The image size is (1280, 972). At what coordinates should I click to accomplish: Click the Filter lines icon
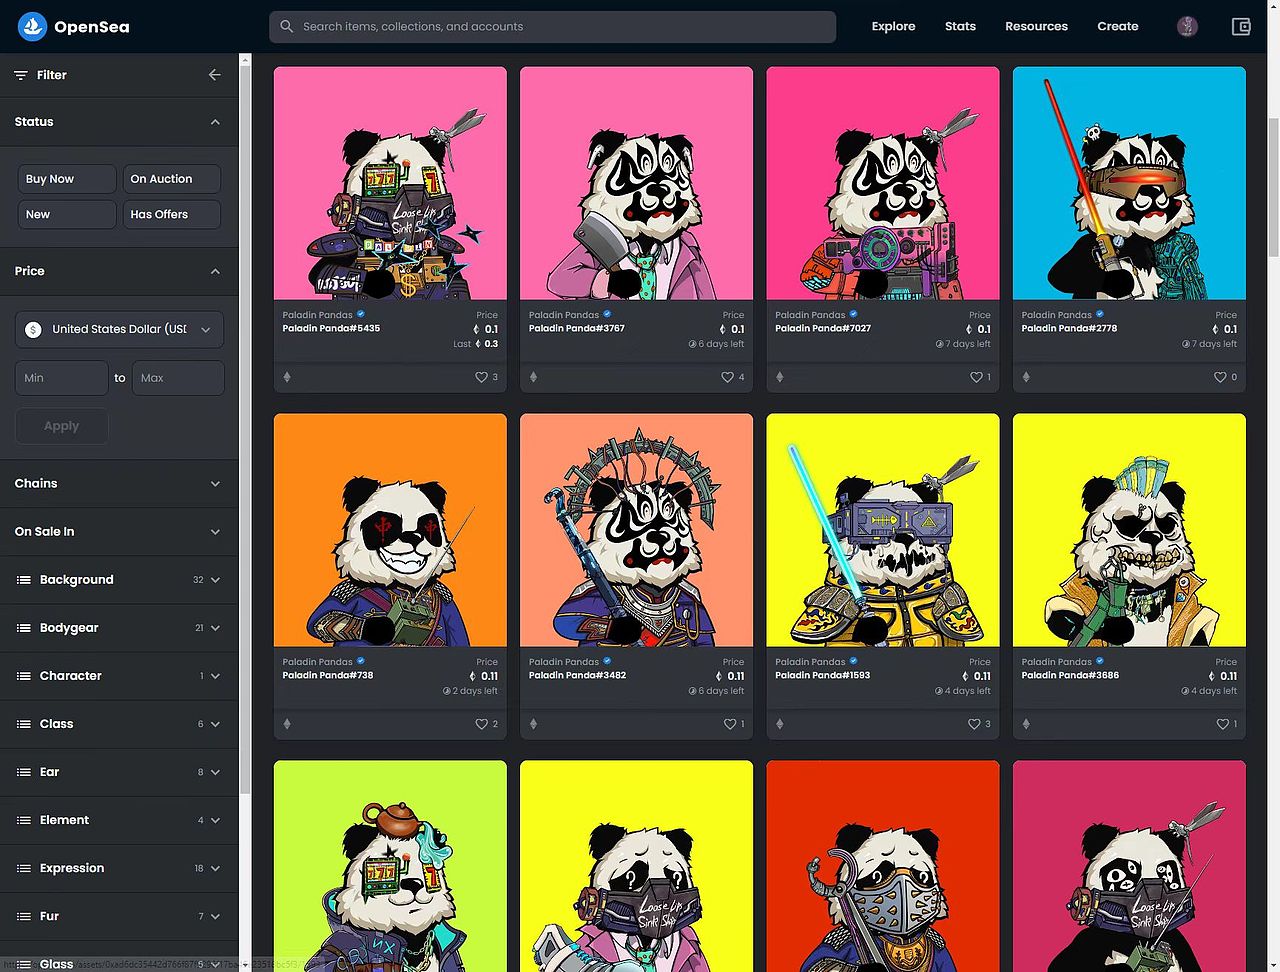point(20,75)
